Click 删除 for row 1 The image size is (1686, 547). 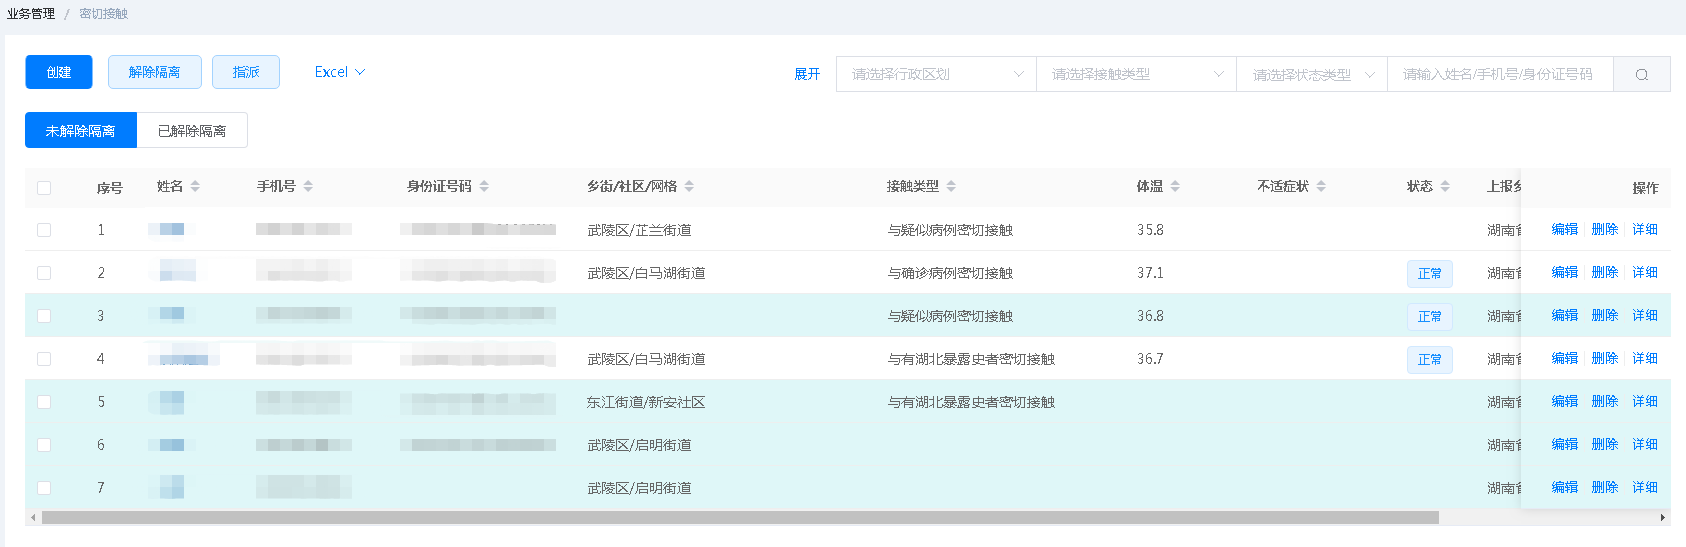coord(1605,229)
